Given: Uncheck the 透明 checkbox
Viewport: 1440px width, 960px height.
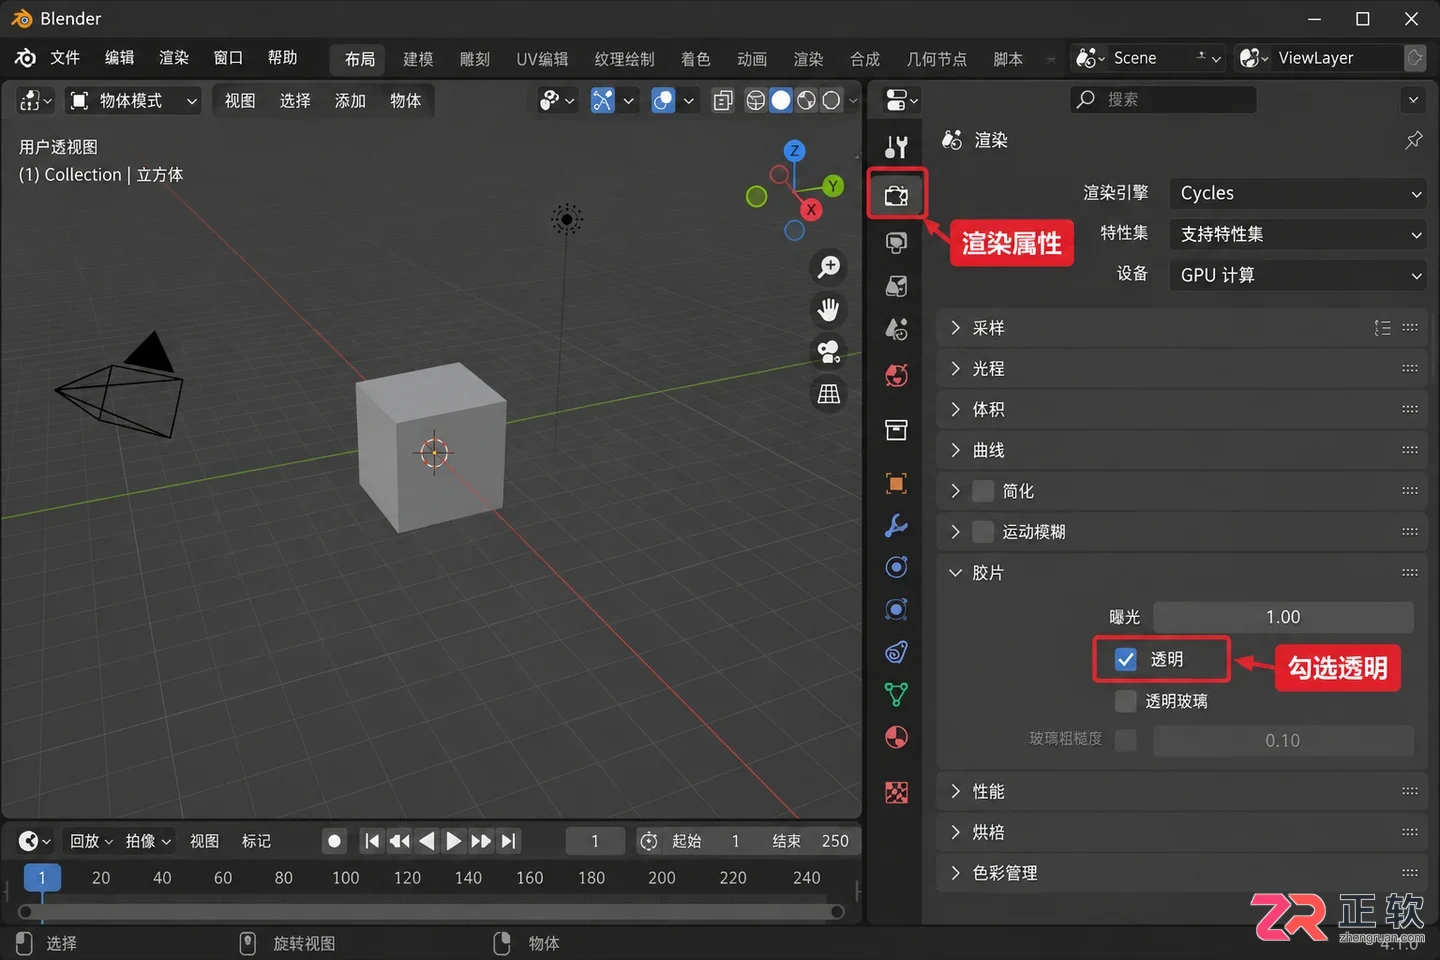Looking at the screenshot, I should [x=1126, y=659].
